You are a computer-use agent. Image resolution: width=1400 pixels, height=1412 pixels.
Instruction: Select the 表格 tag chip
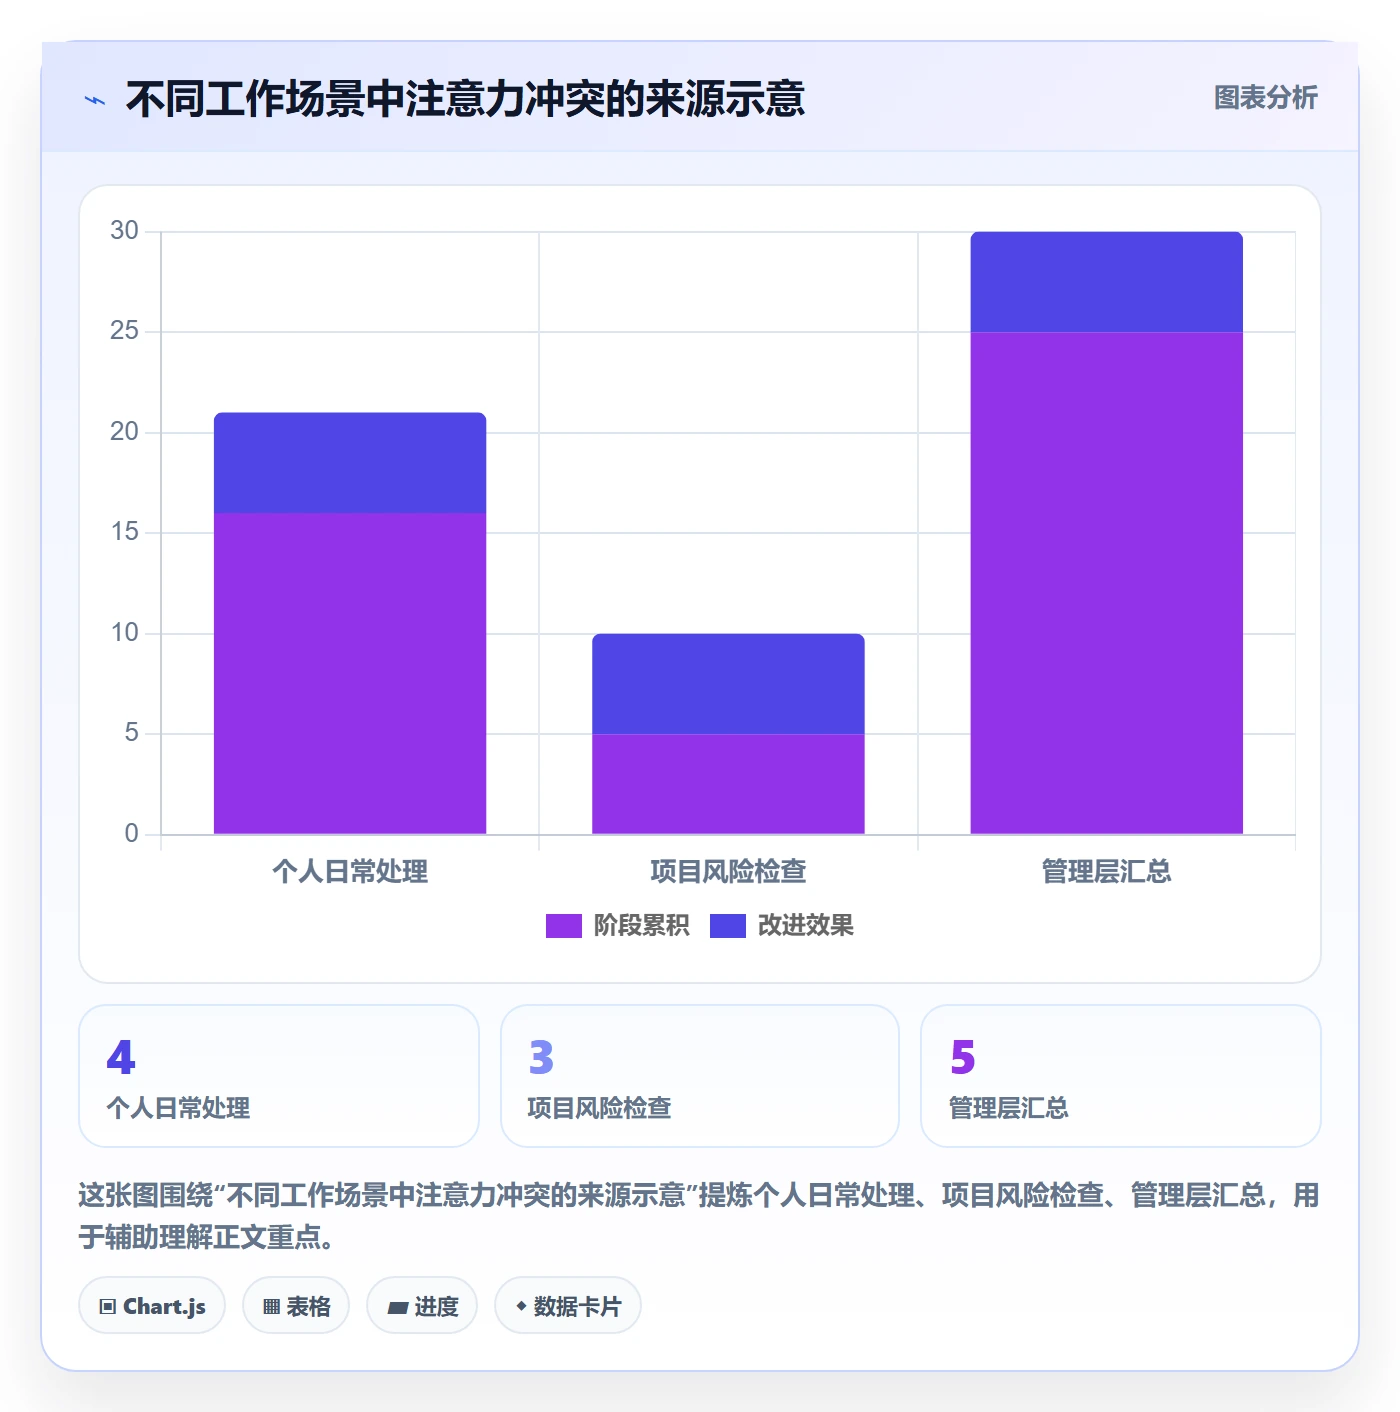click(296, 1305)
